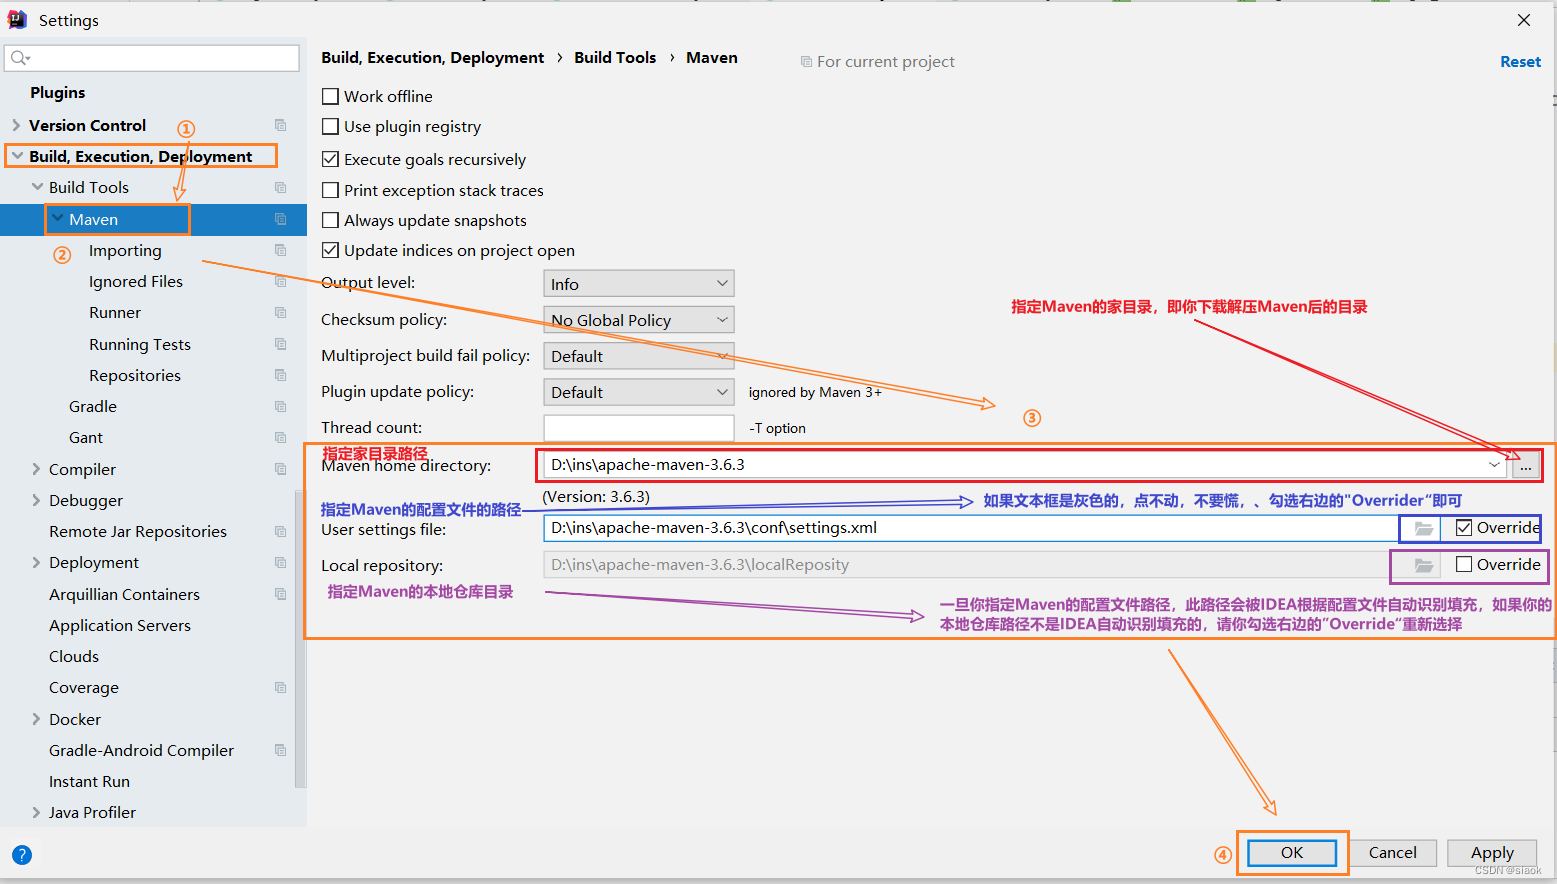Open the Gradle settings page
The height and width of the screenshot is (884, 1557).
click(93, 407)
